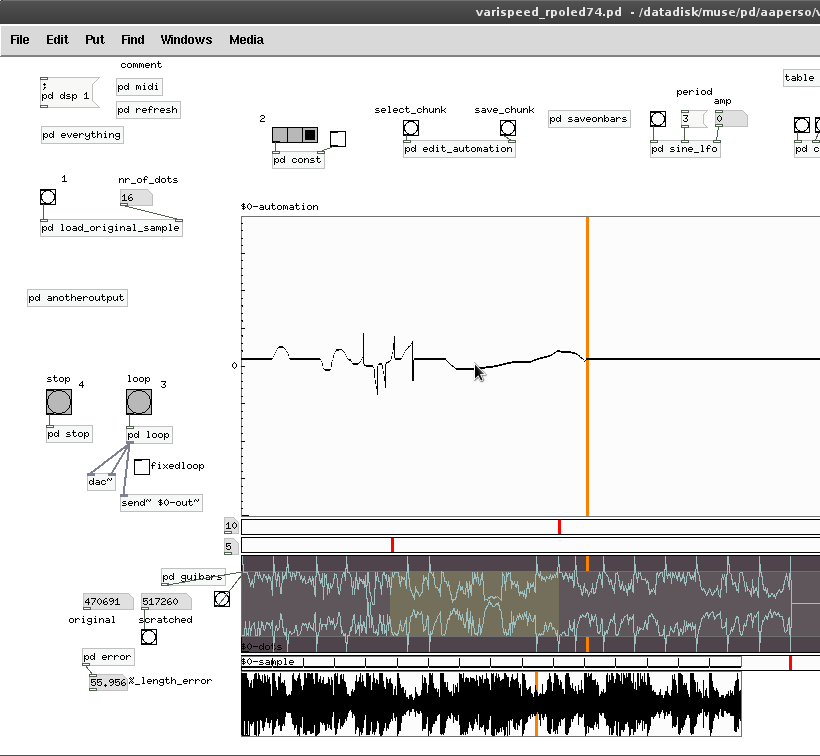Open the File menu
Image resolution: width=820 pixels, height=756 pixels.
coord(20,40)
